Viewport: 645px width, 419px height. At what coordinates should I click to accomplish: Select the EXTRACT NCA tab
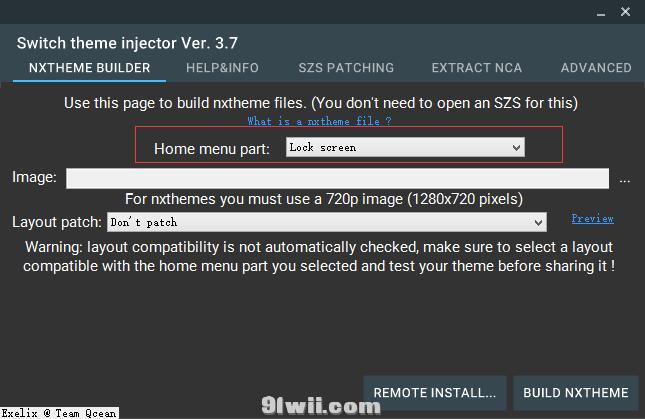[x=477, y=68]
